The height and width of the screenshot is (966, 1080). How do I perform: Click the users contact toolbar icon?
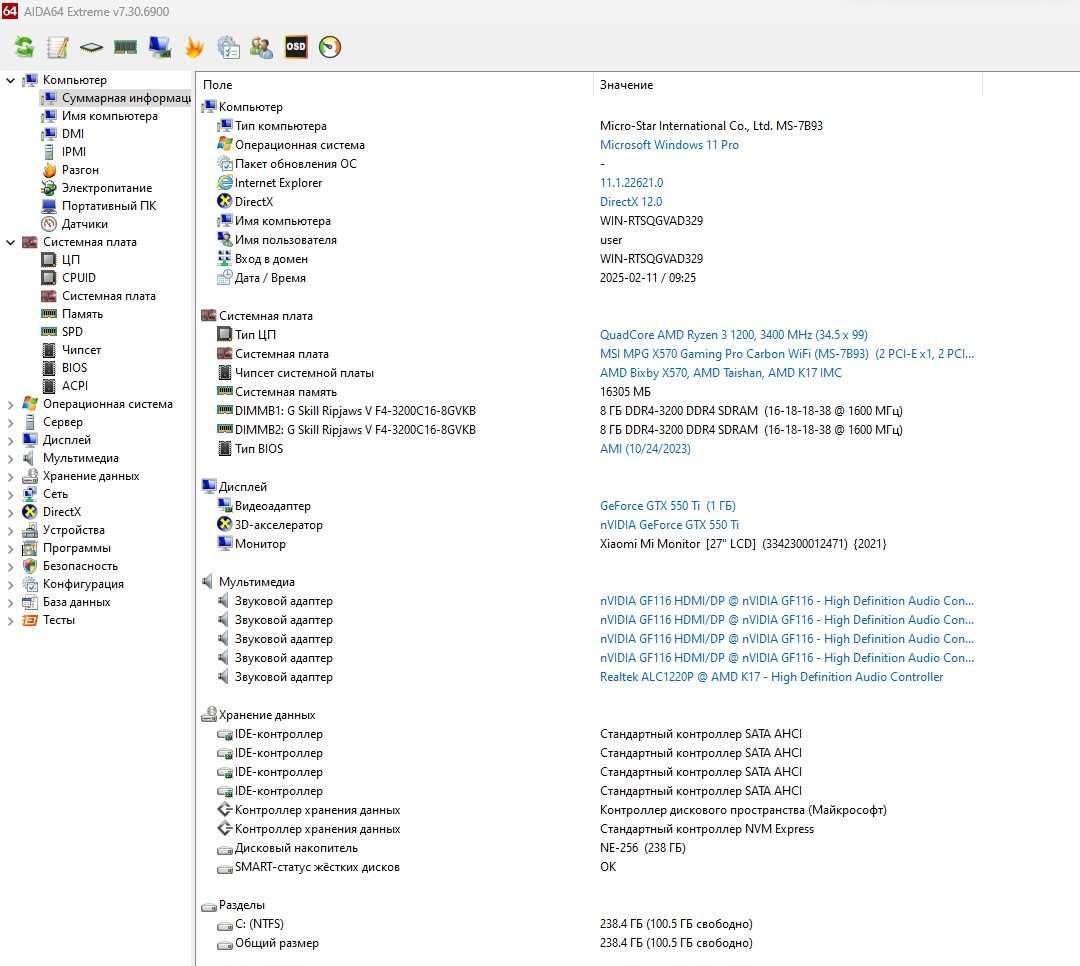(262, 47)
